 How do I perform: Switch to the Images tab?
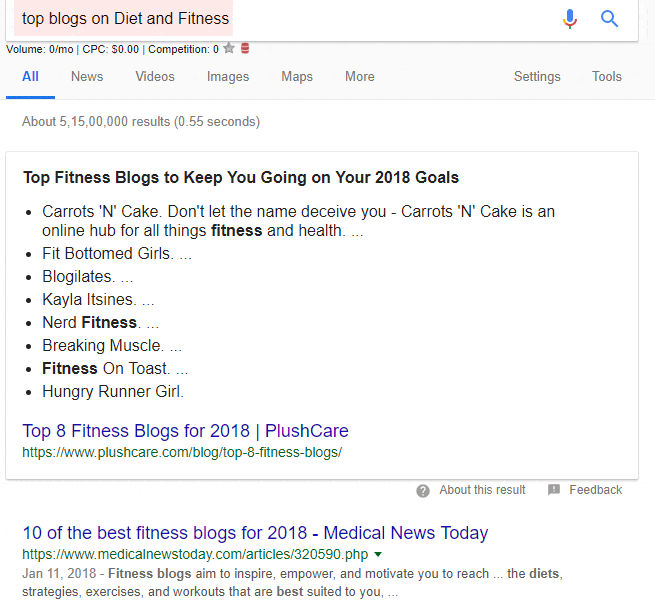point(228,77)
